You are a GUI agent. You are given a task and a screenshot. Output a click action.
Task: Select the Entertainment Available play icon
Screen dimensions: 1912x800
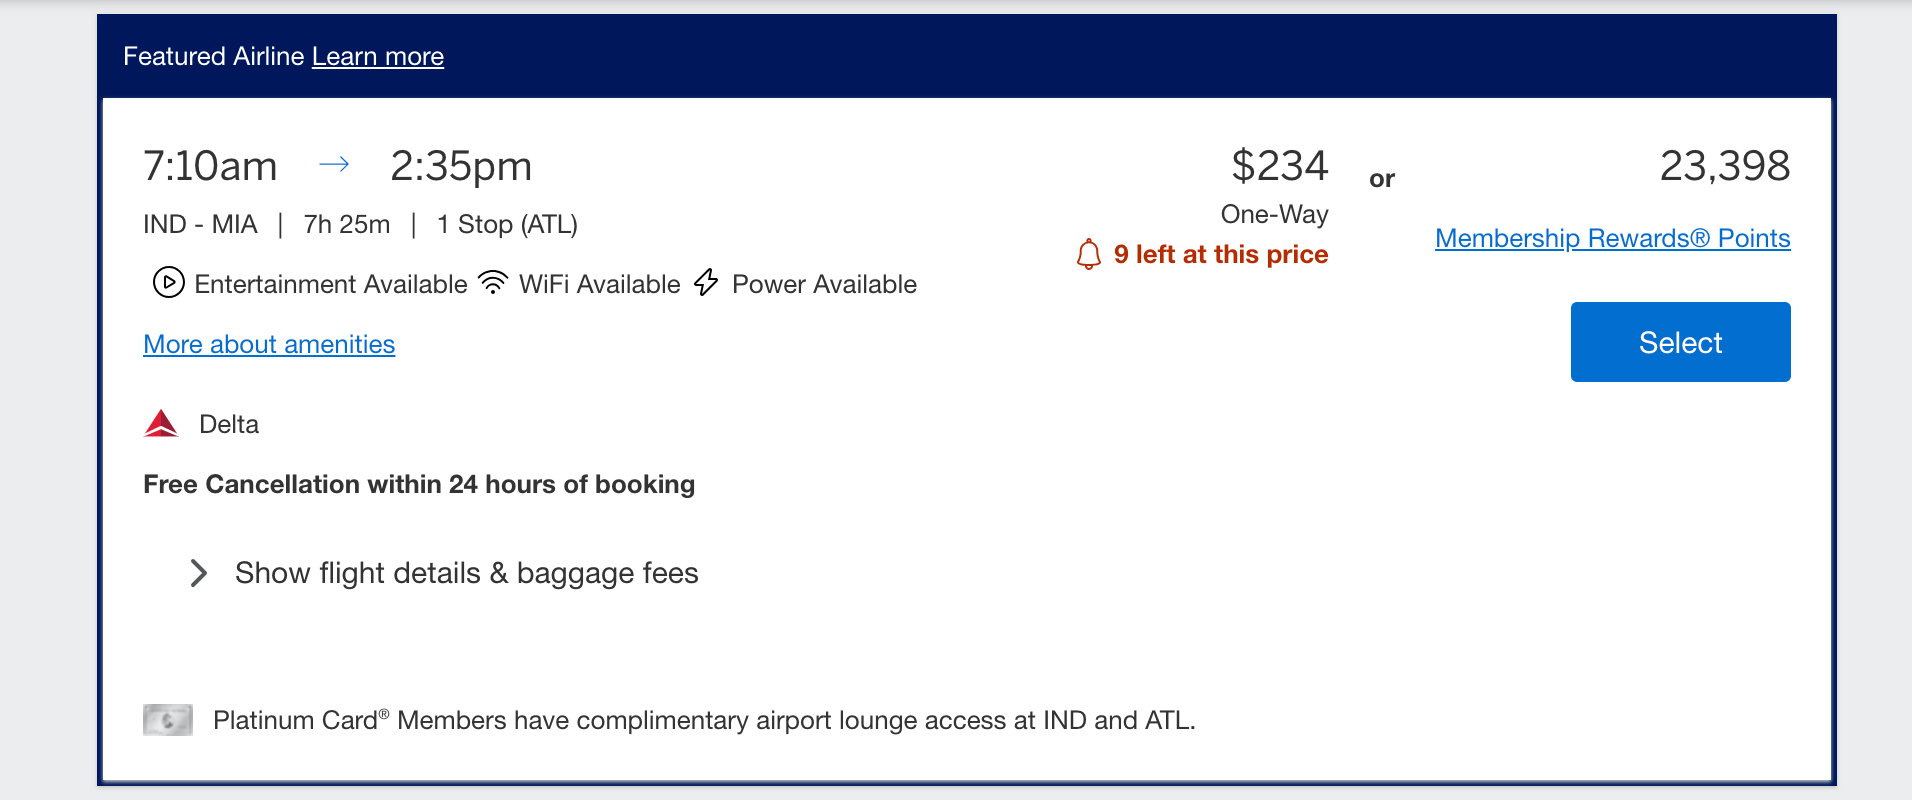click(x=167, y=283)
